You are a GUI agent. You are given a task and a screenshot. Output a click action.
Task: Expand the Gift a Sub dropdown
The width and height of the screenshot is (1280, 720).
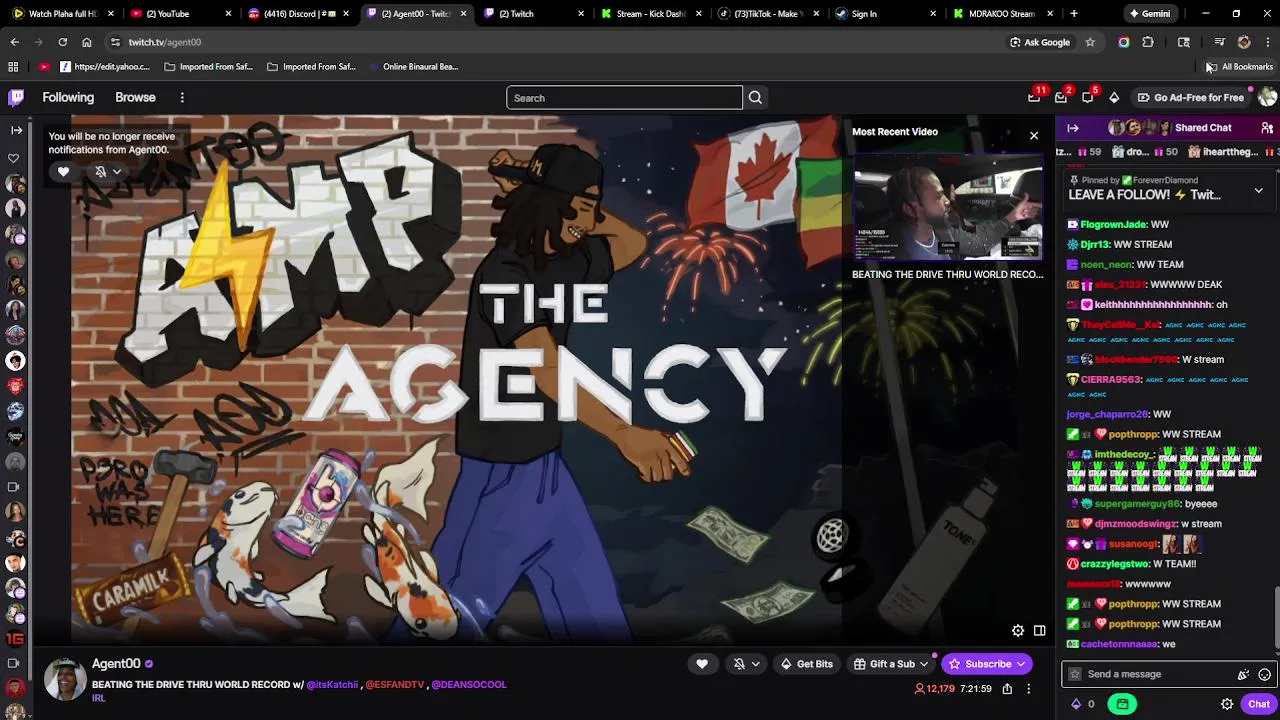pos(923,664)
